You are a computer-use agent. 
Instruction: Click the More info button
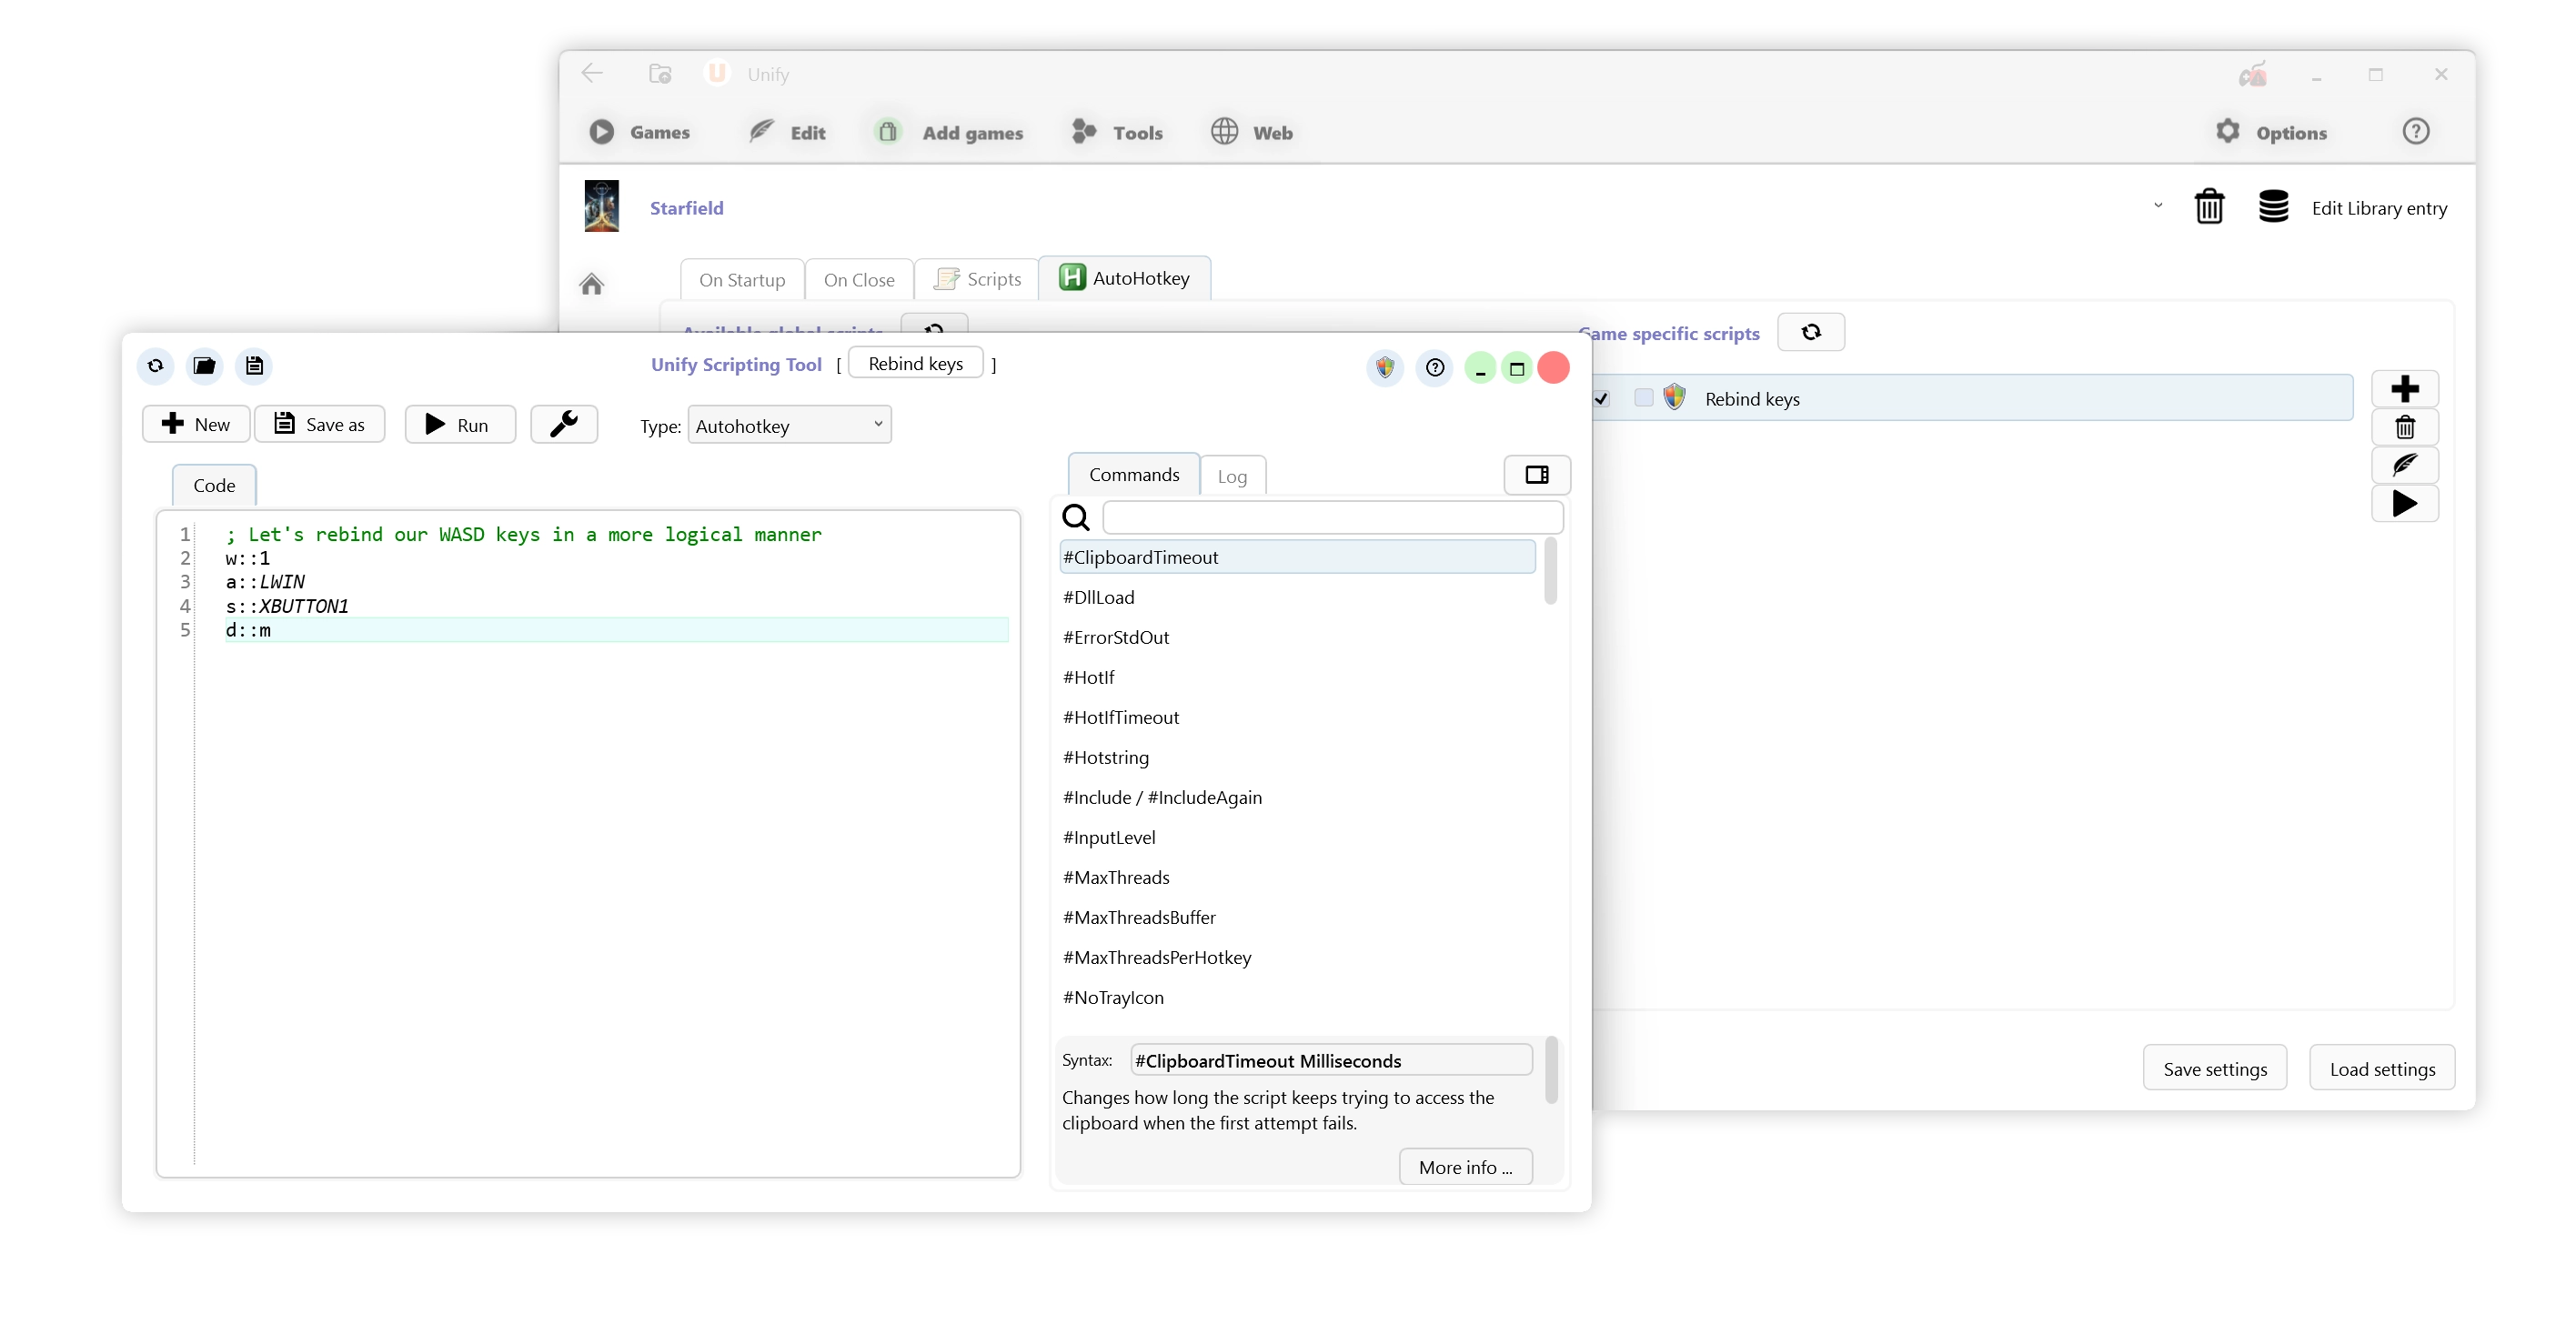1465,1167
